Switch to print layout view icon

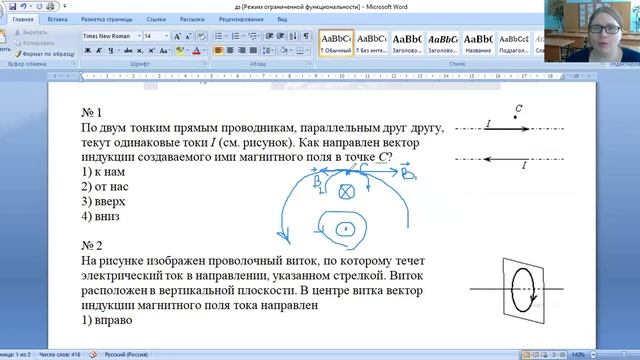(527, 355)
